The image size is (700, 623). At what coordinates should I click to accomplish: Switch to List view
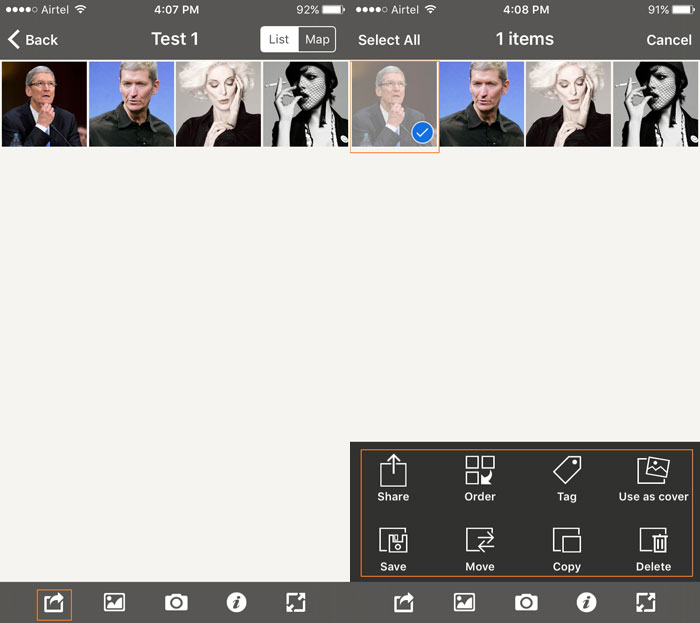279,40
